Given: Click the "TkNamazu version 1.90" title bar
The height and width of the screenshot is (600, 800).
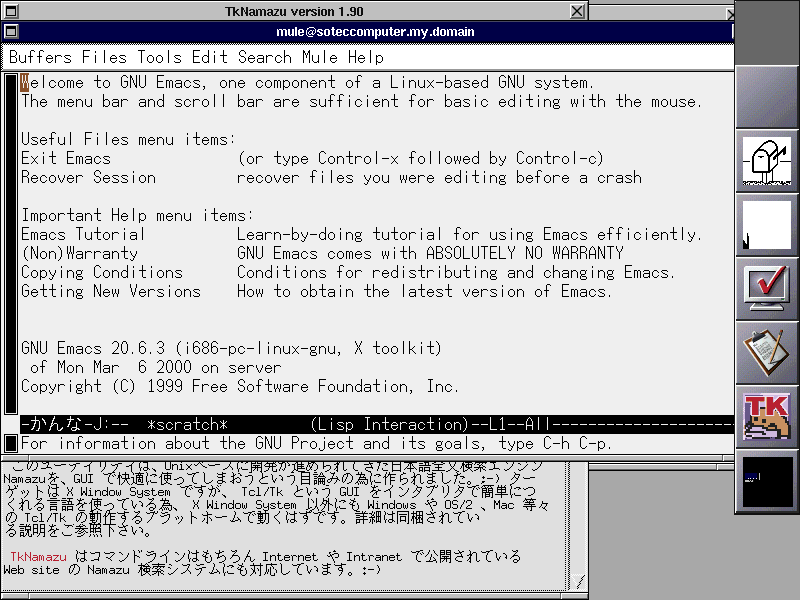Looking at the screenshot, I should pos(294,11).
